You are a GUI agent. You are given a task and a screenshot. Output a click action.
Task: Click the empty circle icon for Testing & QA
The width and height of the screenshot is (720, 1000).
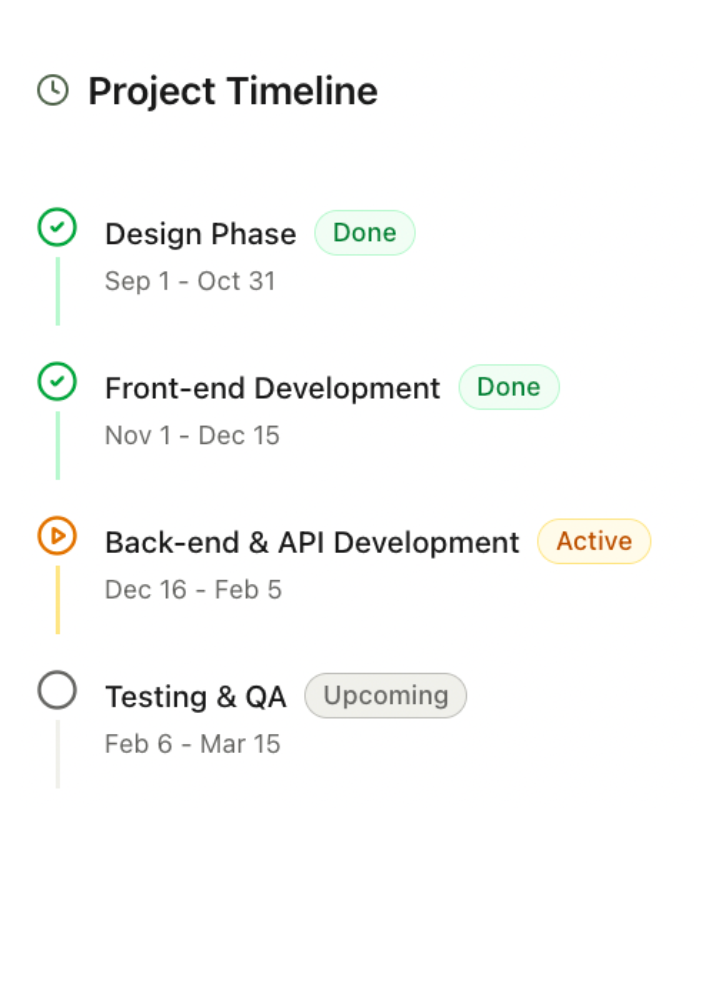point(57,690)
